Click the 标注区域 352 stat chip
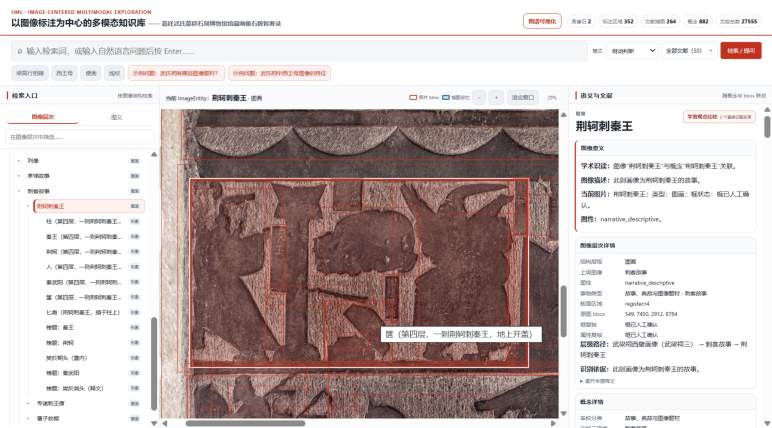Screen dimensions: 772x428 [618, 21]
